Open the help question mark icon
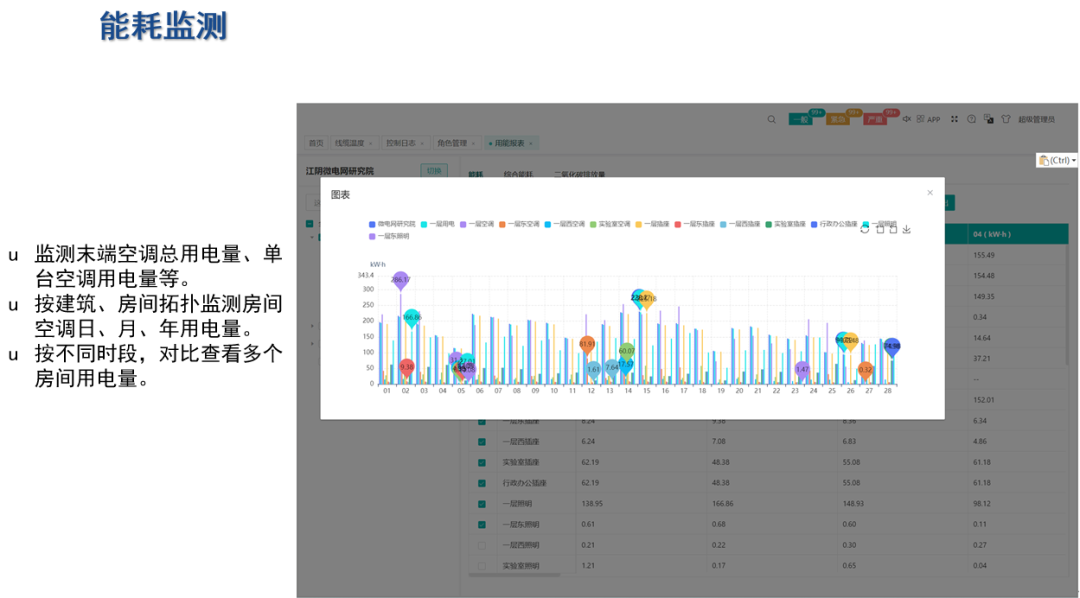This screenshot has width=1080, height=598. pyautogui.click(x=971, y=119)
